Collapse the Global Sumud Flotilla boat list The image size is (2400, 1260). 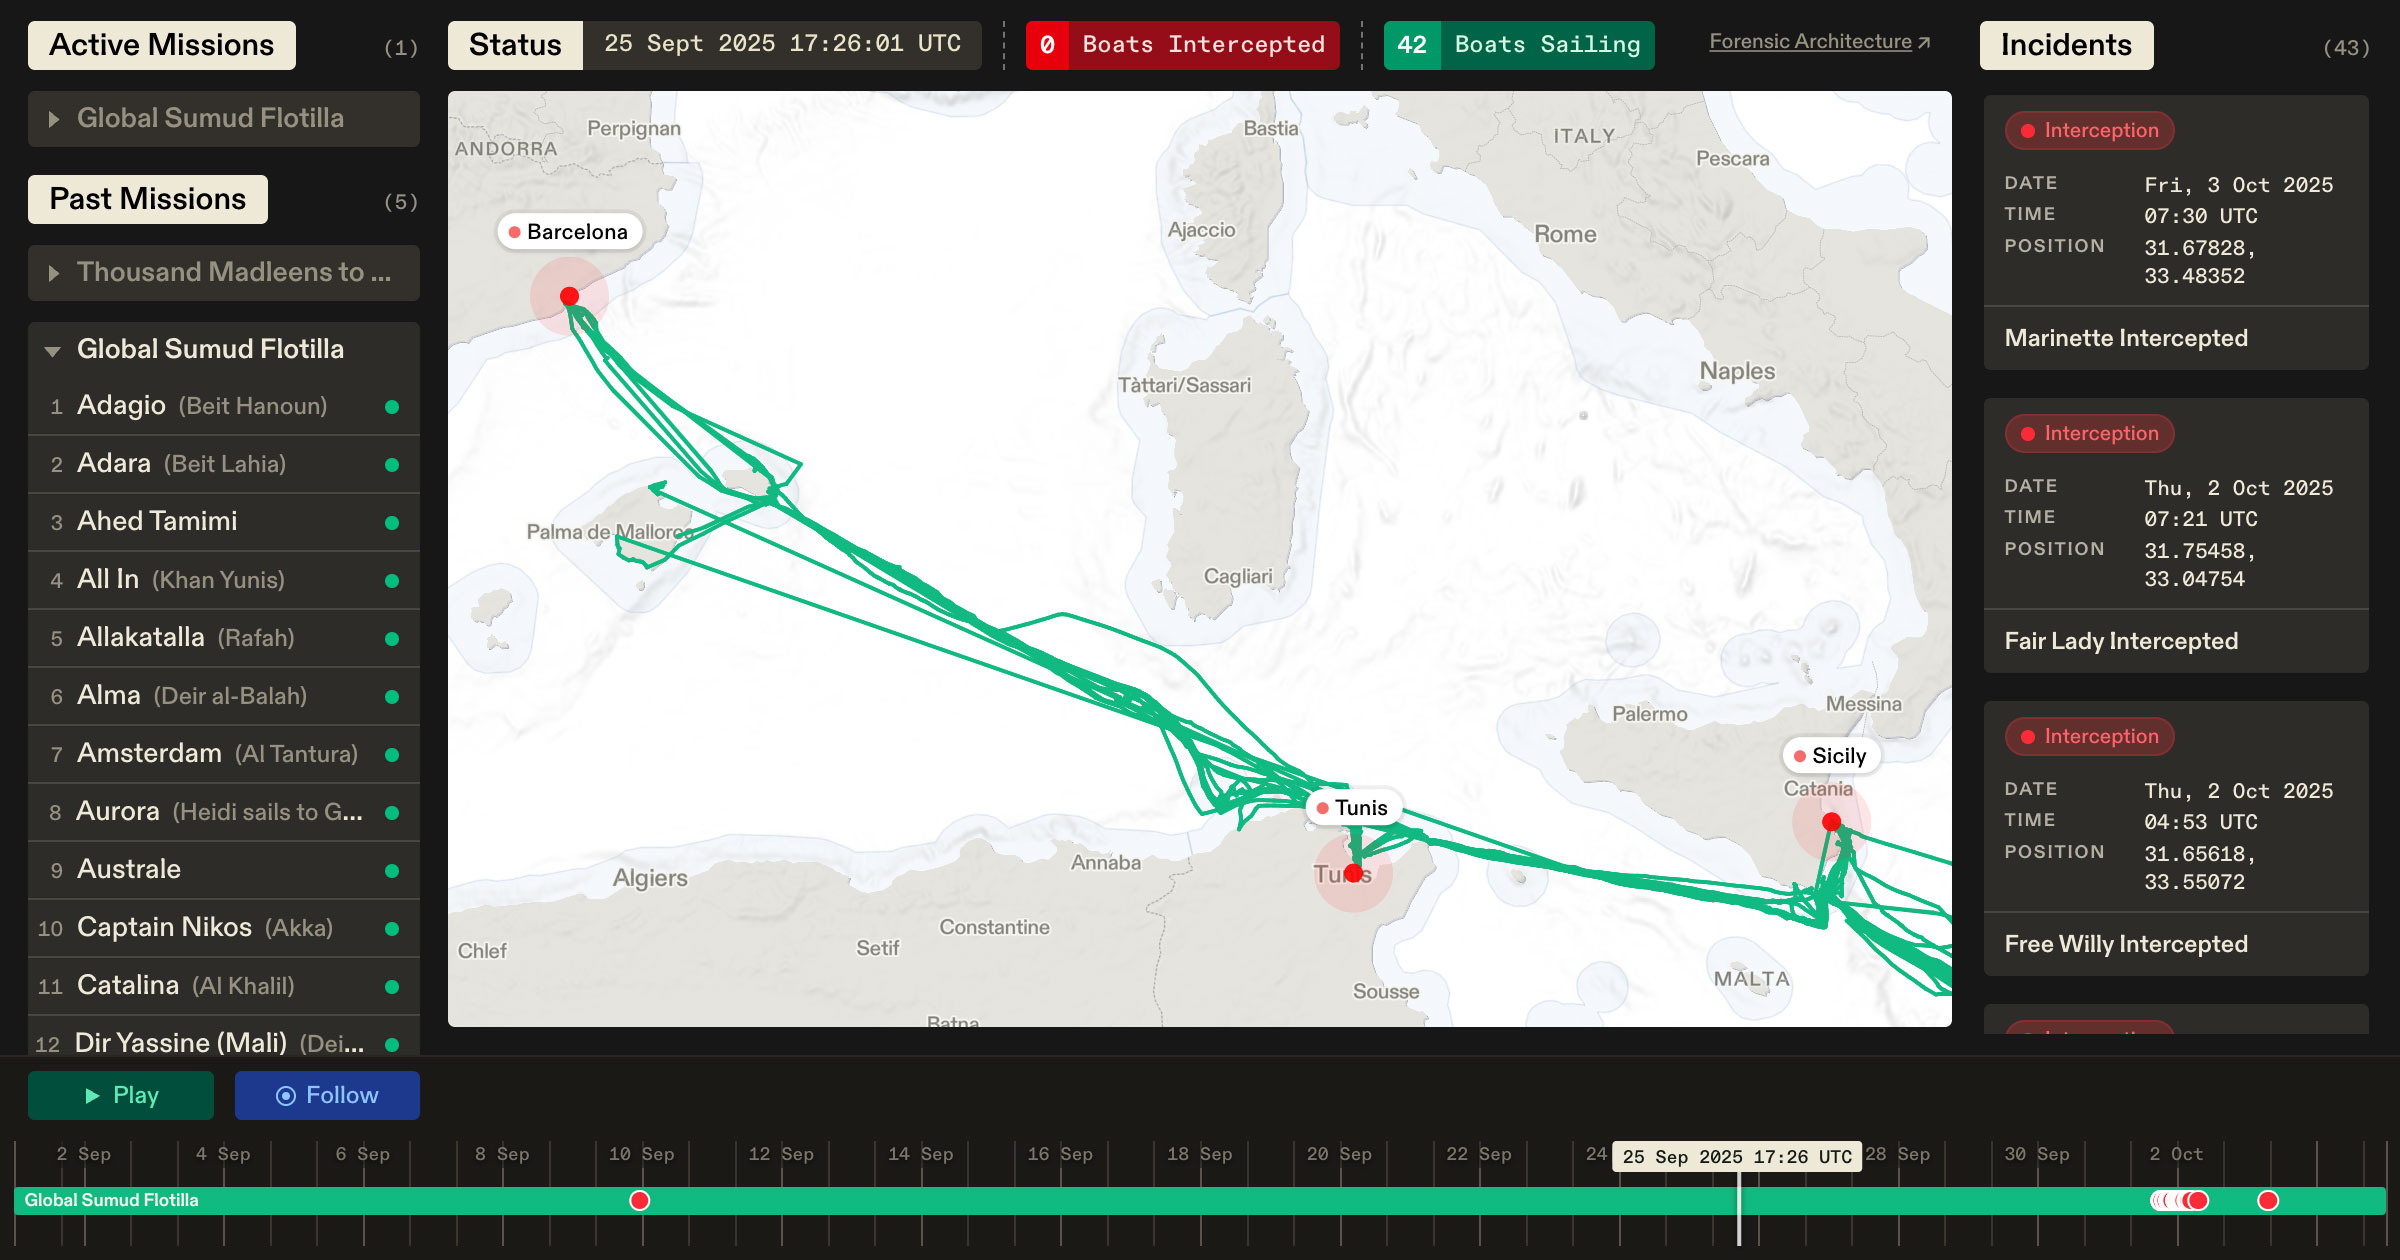click(224, 349)
